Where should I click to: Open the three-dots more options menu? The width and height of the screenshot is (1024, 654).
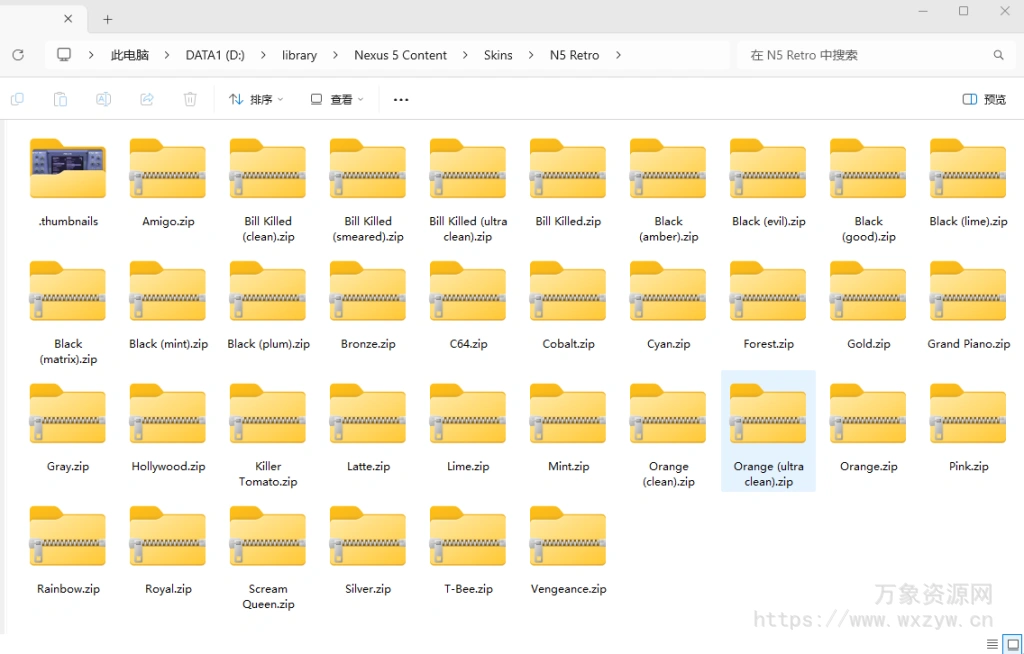point(401,99)
